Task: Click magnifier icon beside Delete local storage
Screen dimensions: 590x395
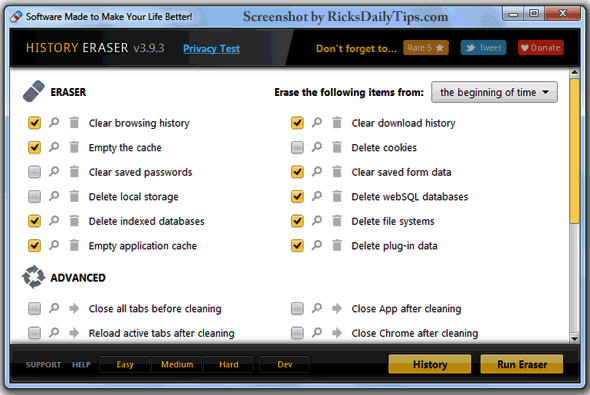Action: coord(54,196)
